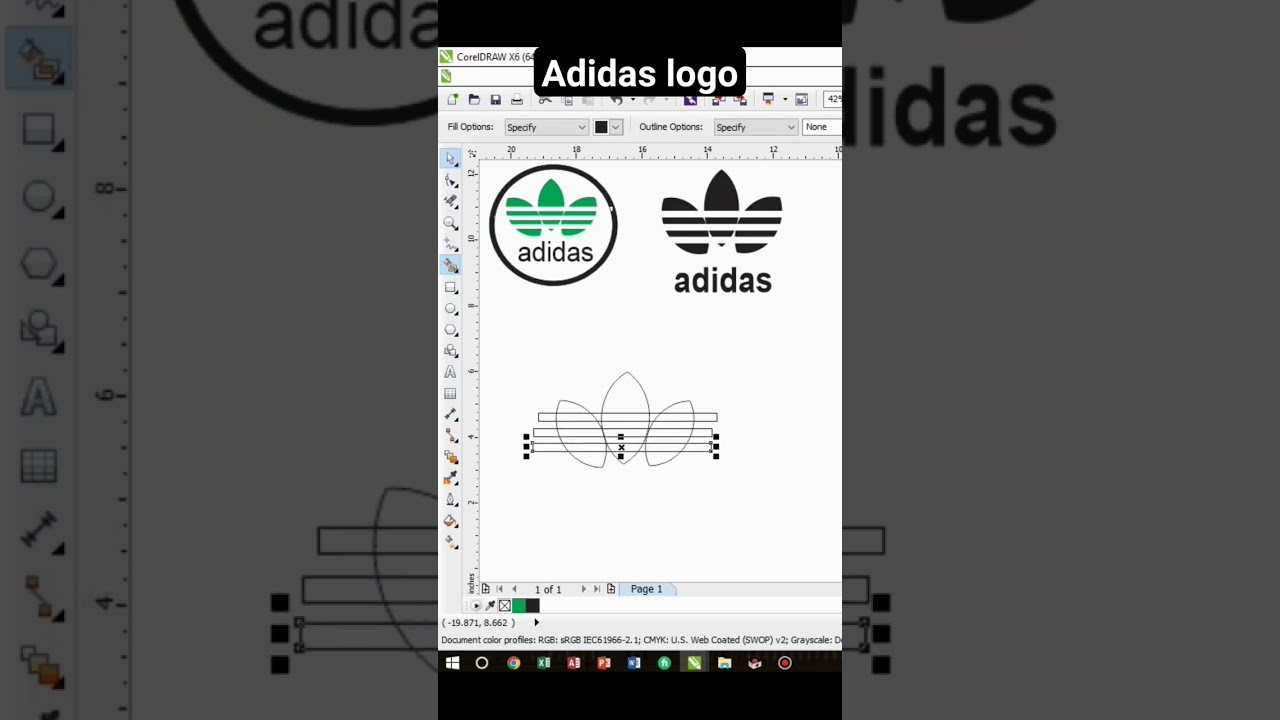Click the Undo arrow icon
This screenshot has width=1280, height=720.
tap(616, 100)
